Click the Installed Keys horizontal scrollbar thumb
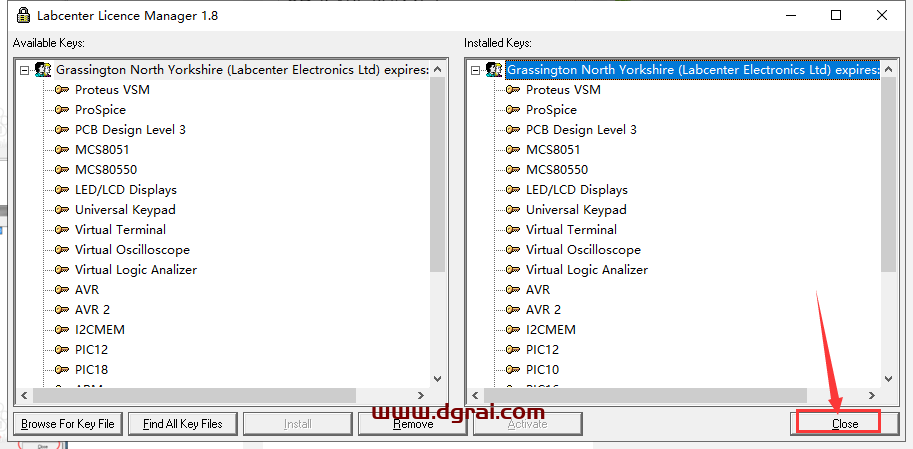This screenshot has height=449, width=913. pyautogui.click(x=645, y=395)
